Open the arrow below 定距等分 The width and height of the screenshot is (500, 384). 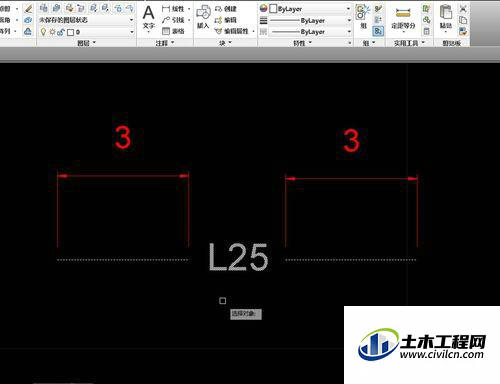[403, 32]
